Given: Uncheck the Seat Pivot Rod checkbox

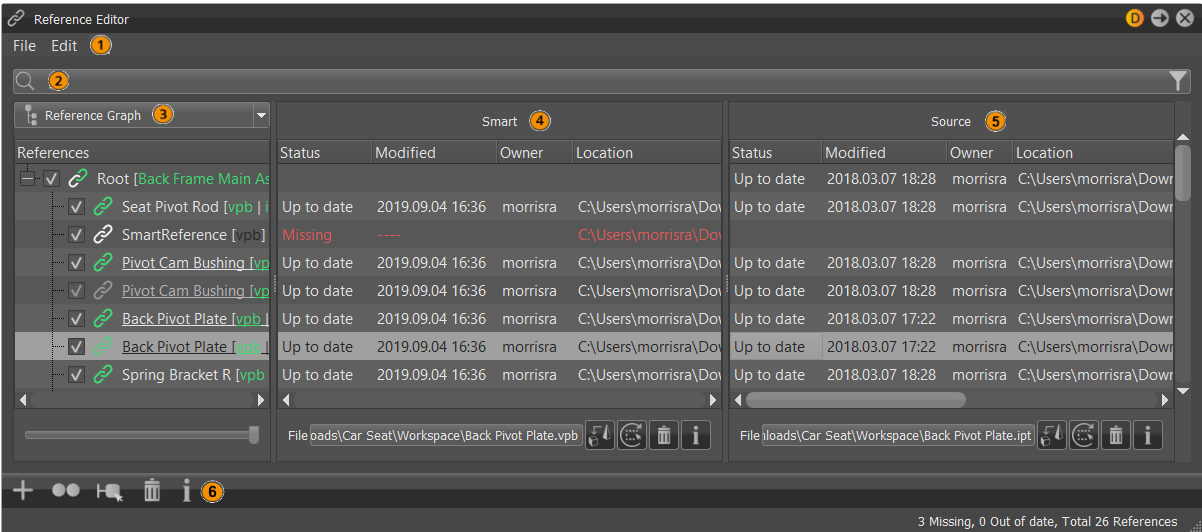Looking at the screenshot, I should coord(76,207).
